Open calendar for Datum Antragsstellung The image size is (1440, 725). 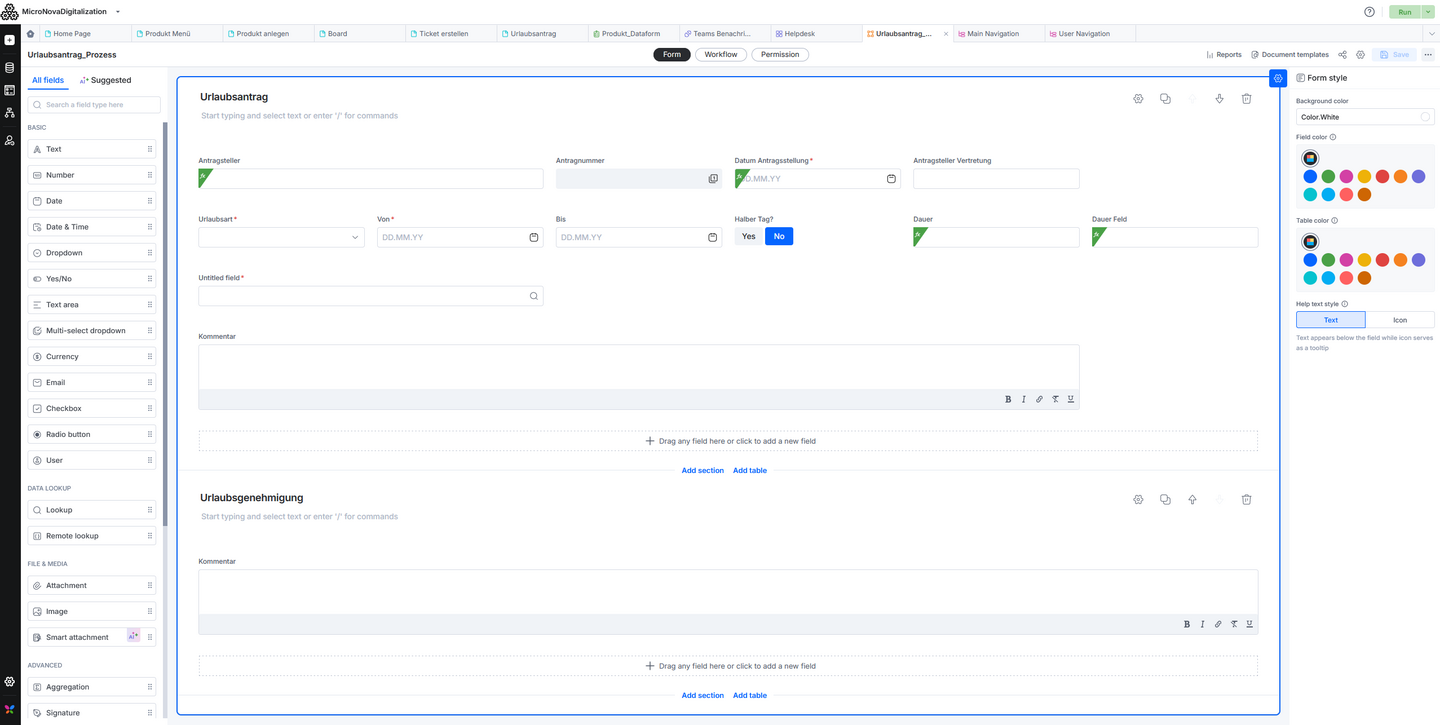(891, 179)
